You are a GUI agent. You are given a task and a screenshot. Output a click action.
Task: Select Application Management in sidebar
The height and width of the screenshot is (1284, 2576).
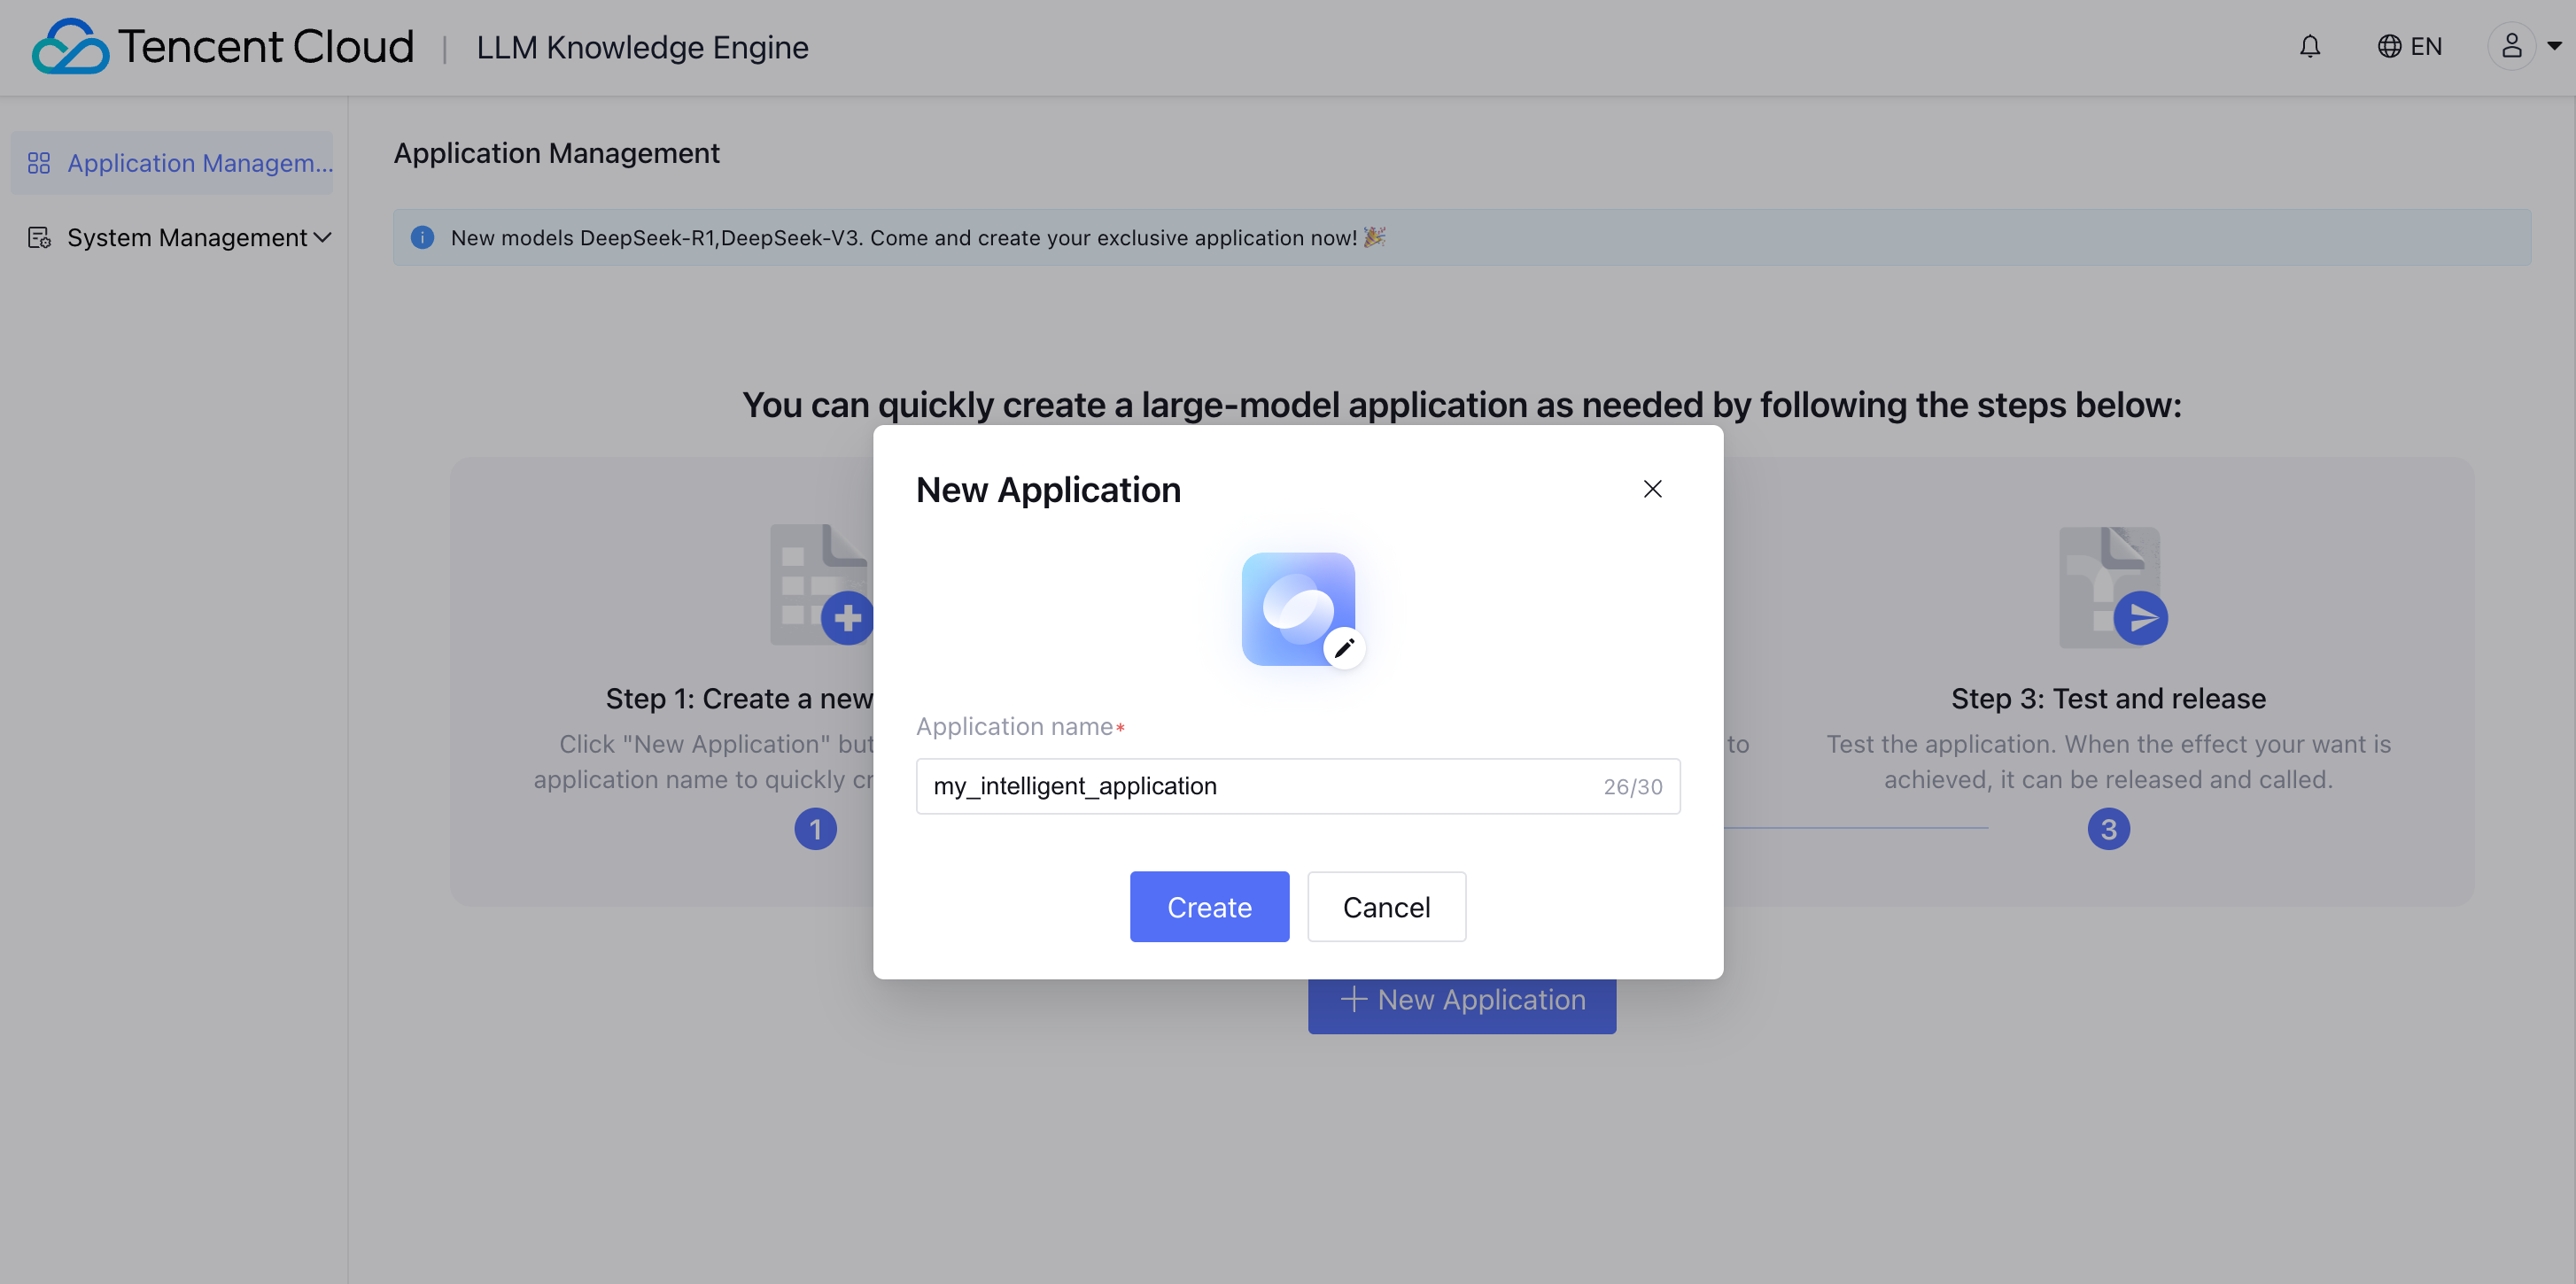[199, 163]
